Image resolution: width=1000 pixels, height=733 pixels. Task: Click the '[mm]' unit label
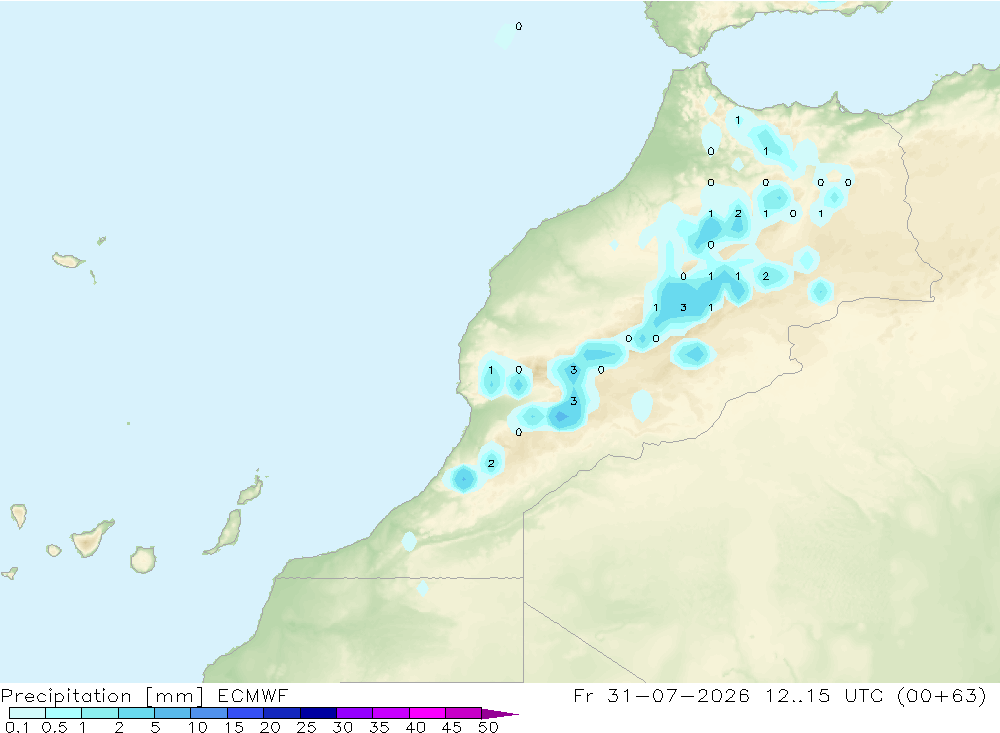pyautogui.click(x=175, y=696)
